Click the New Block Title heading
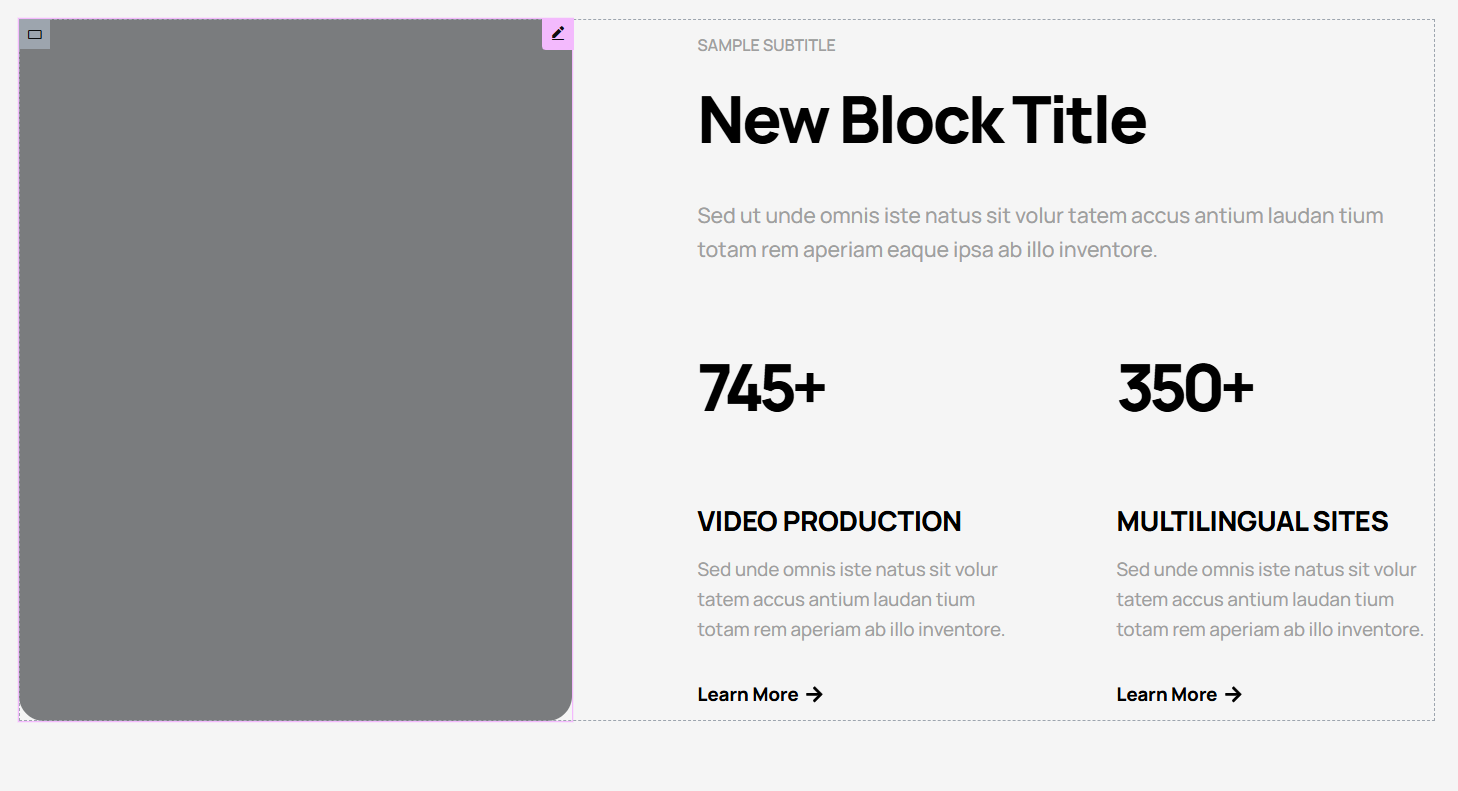 tap(922, 120)
